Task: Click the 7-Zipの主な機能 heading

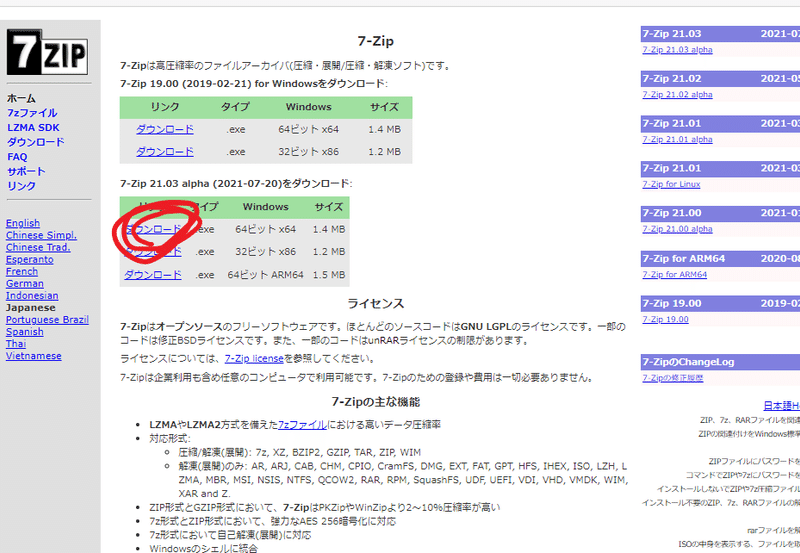Action: click(376, 402)
